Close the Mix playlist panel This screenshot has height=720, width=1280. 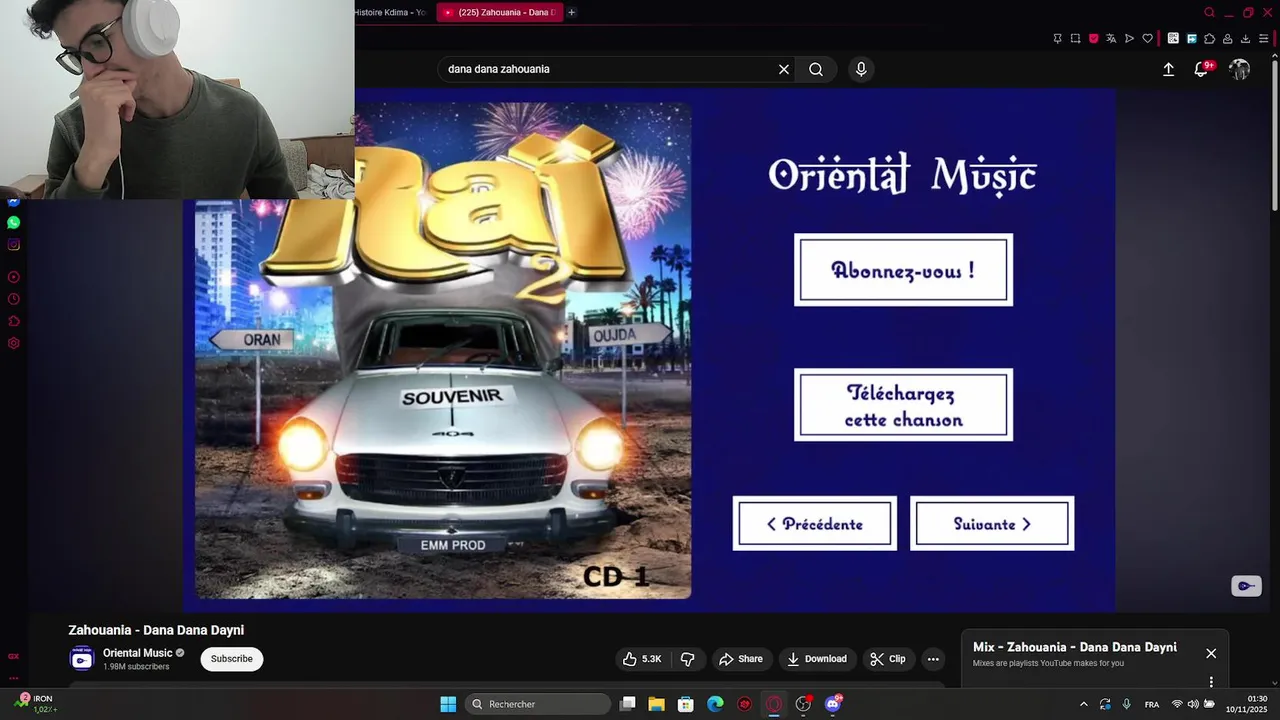click(1211, 653)
